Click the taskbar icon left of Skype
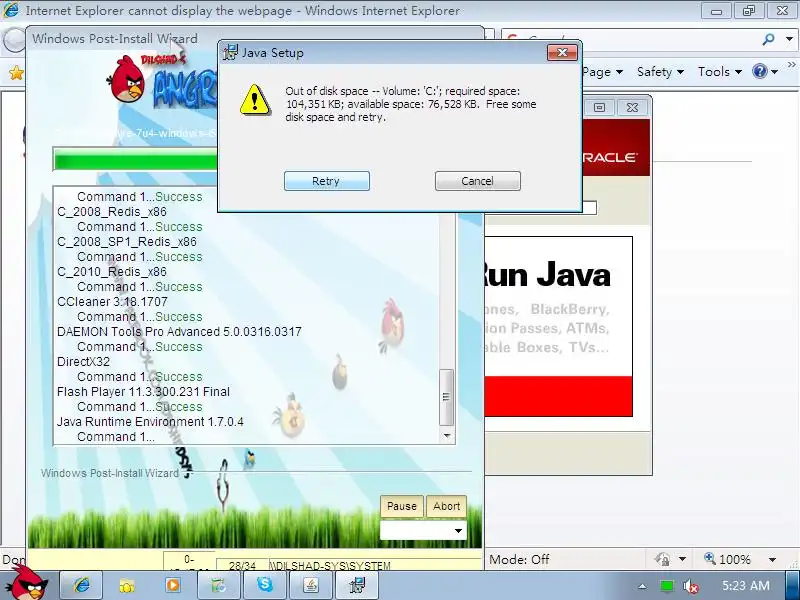 click(219, 585)
